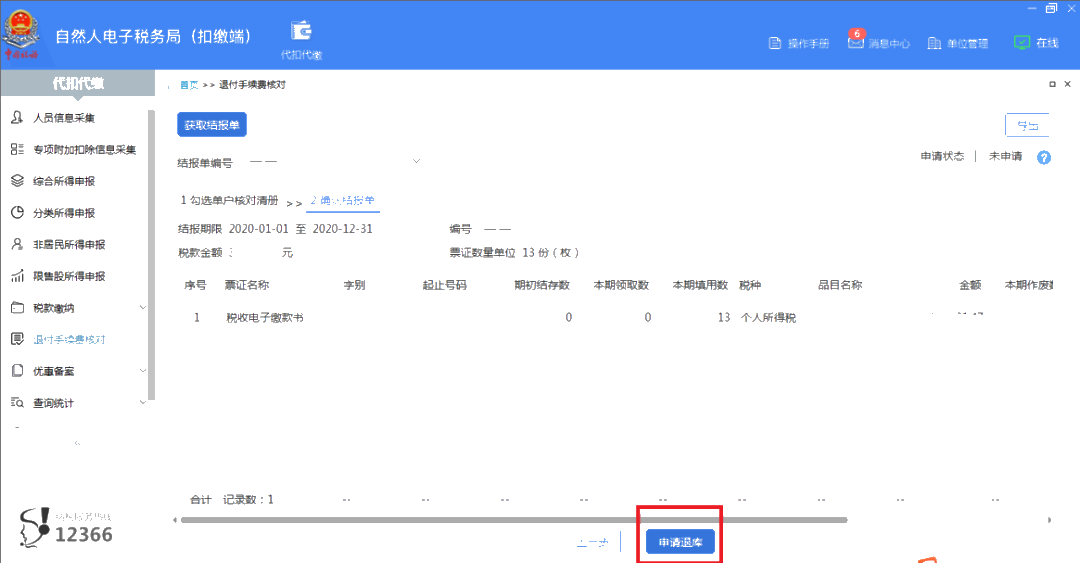Click the horizontal scrollbar thumb

[x=514, y=520]
